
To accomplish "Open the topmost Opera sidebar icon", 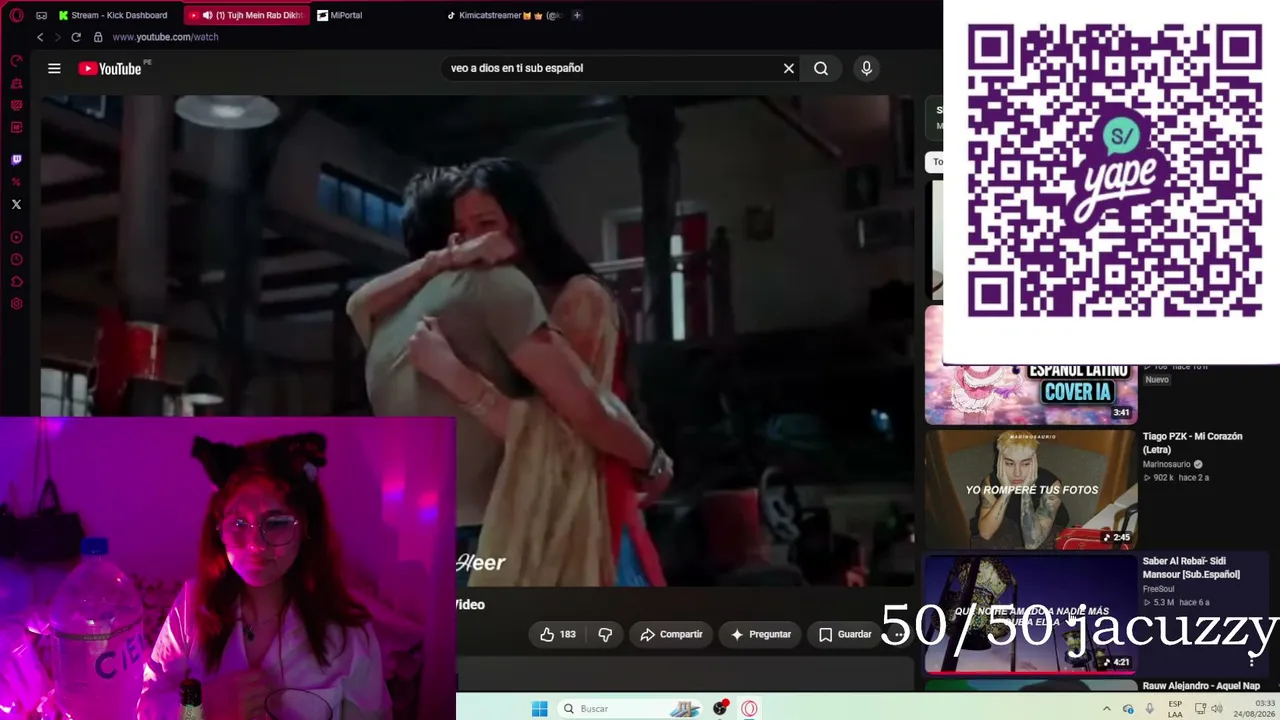I will pyautogui.click(x=16, y=62).
